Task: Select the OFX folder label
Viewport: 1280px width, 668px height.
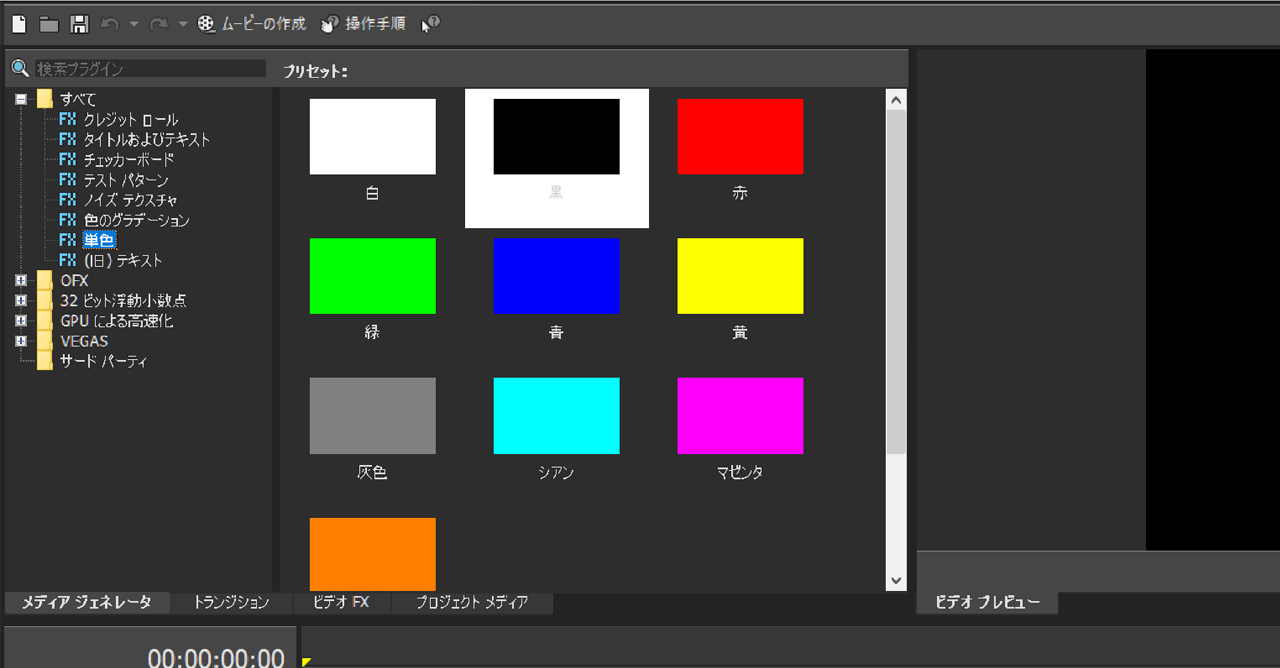Action: [74, 280]
